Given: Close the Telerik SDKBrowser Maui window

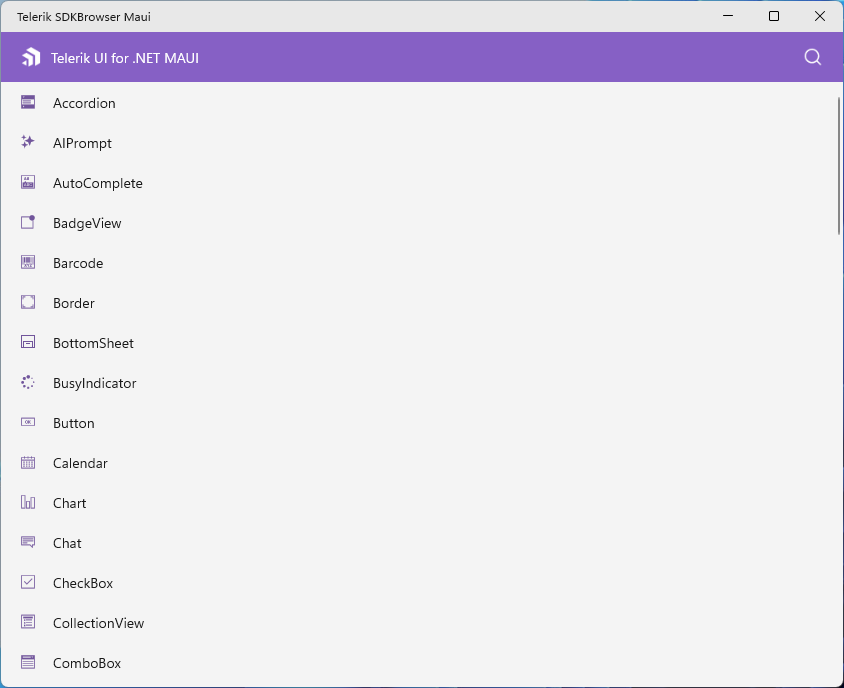Looking at the screenshot, I should [x=819, y=16].
